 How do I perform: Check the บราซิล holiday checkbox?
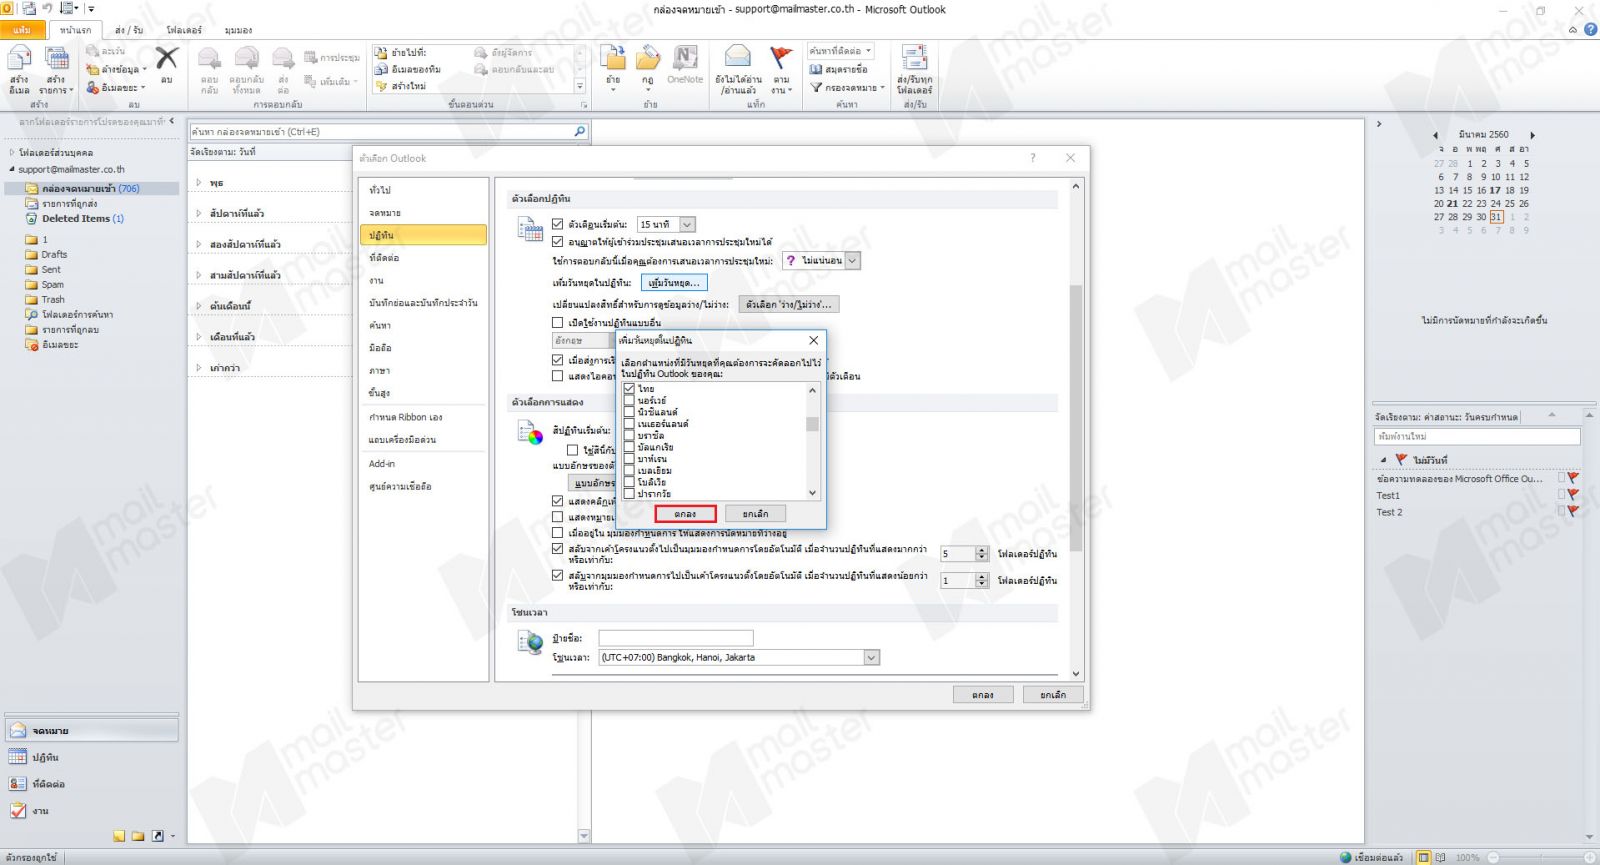tap(629, 436)
